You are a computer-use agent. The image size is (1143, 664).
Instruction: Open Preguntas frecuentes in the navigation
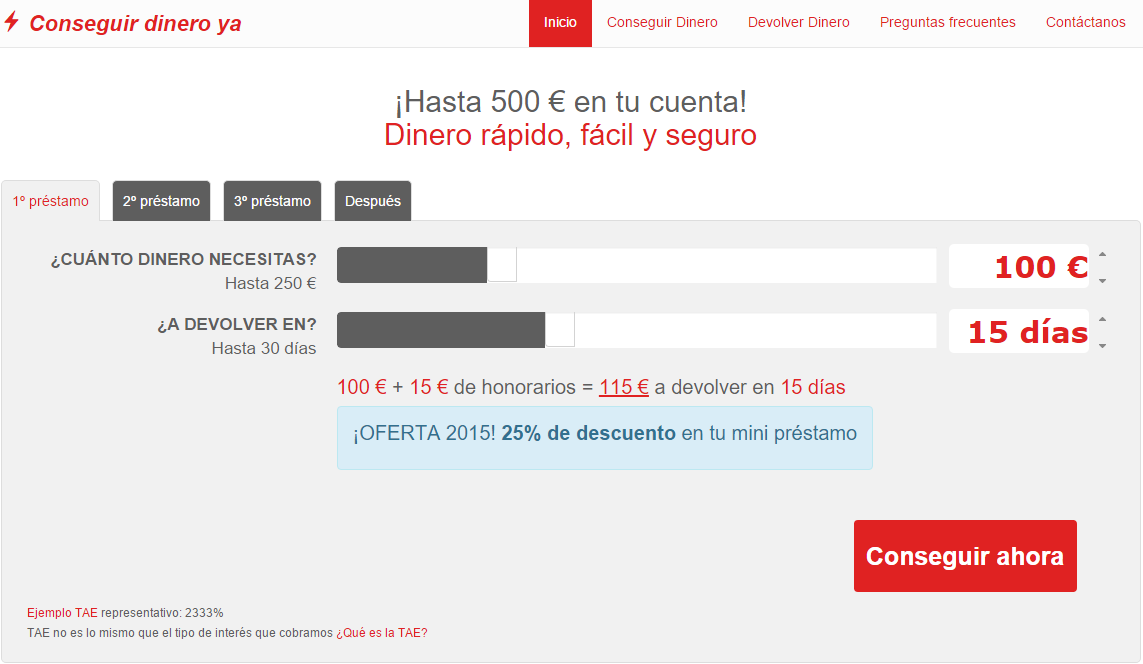(947, 23)
